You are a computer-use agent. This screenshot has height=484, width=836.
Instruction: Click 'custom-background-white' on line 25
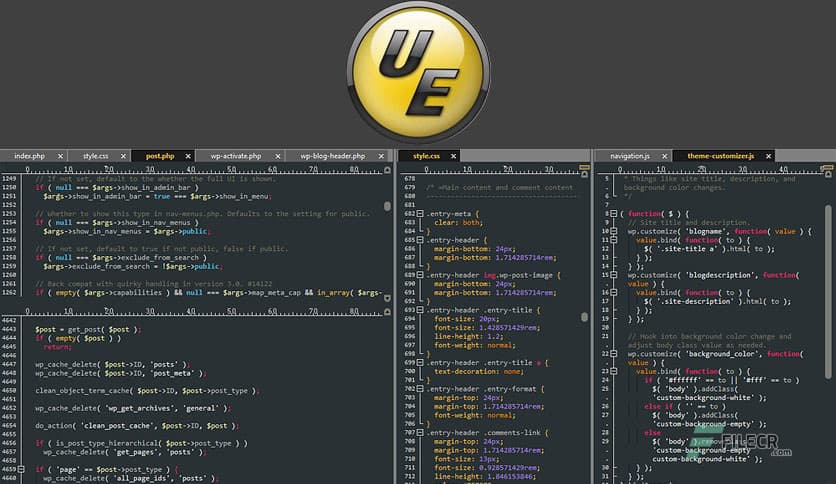click(705, 398)
